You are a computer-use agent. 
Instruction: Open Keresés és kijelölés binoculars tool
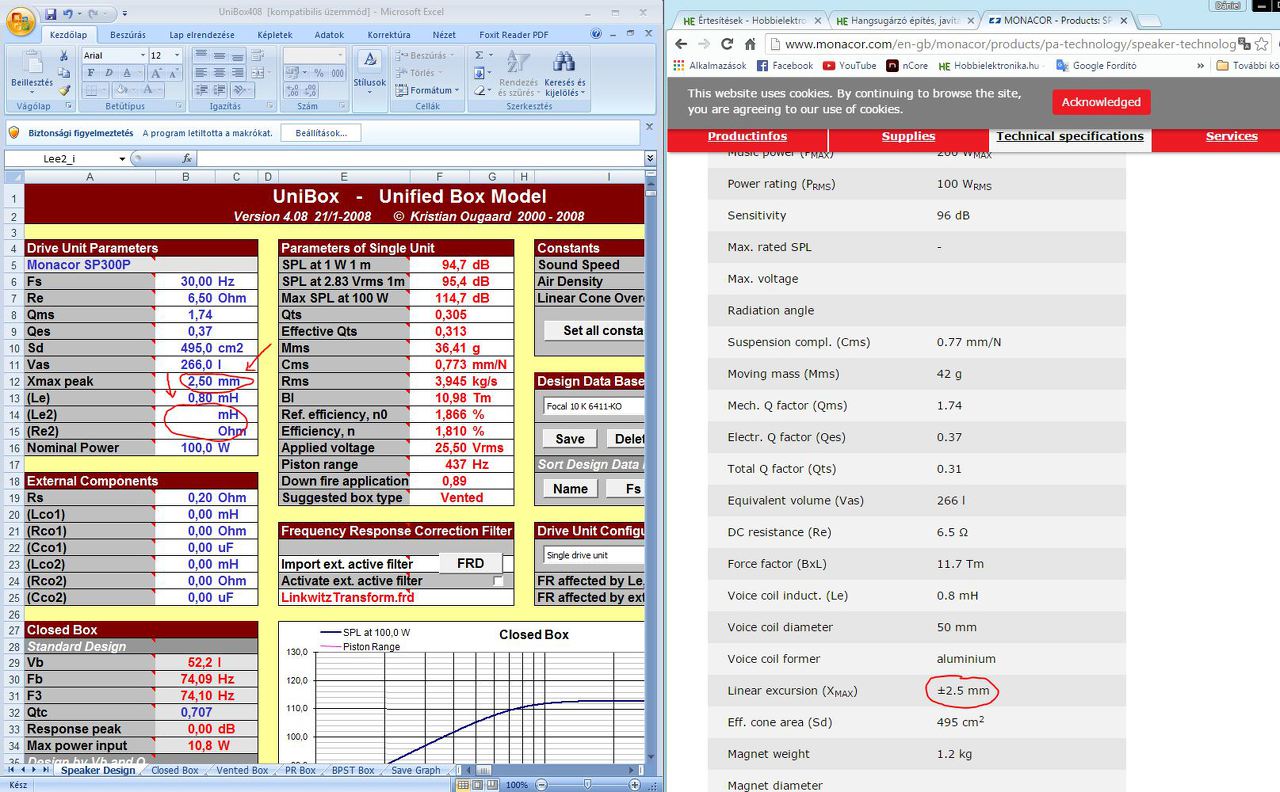(565, 72)
